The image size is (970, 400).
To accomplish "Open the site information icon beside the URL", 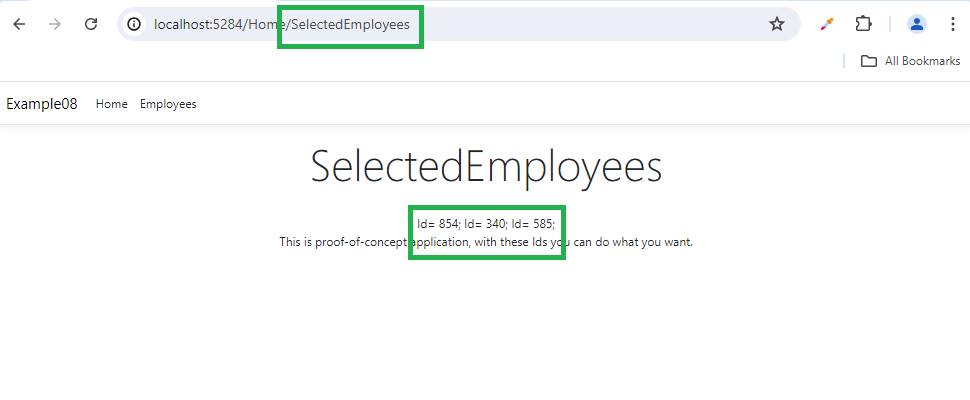I will [x=134, y=24].
